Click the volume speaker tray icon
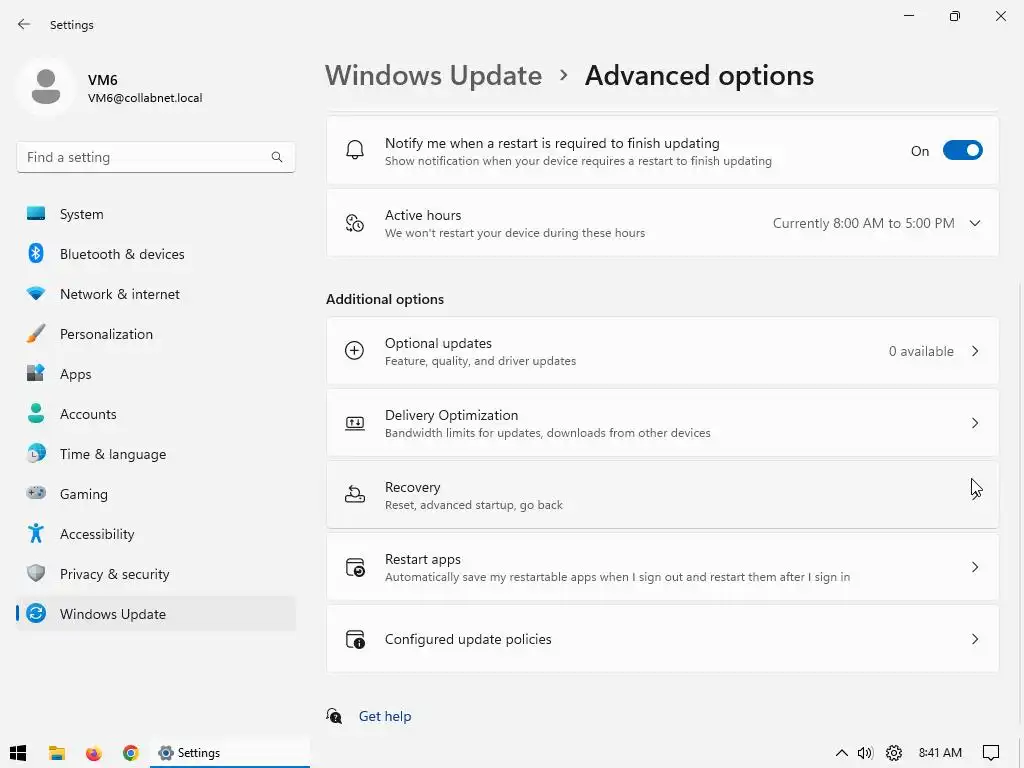This screenshot has height=768, width=1024. click(x=865, y=753)
